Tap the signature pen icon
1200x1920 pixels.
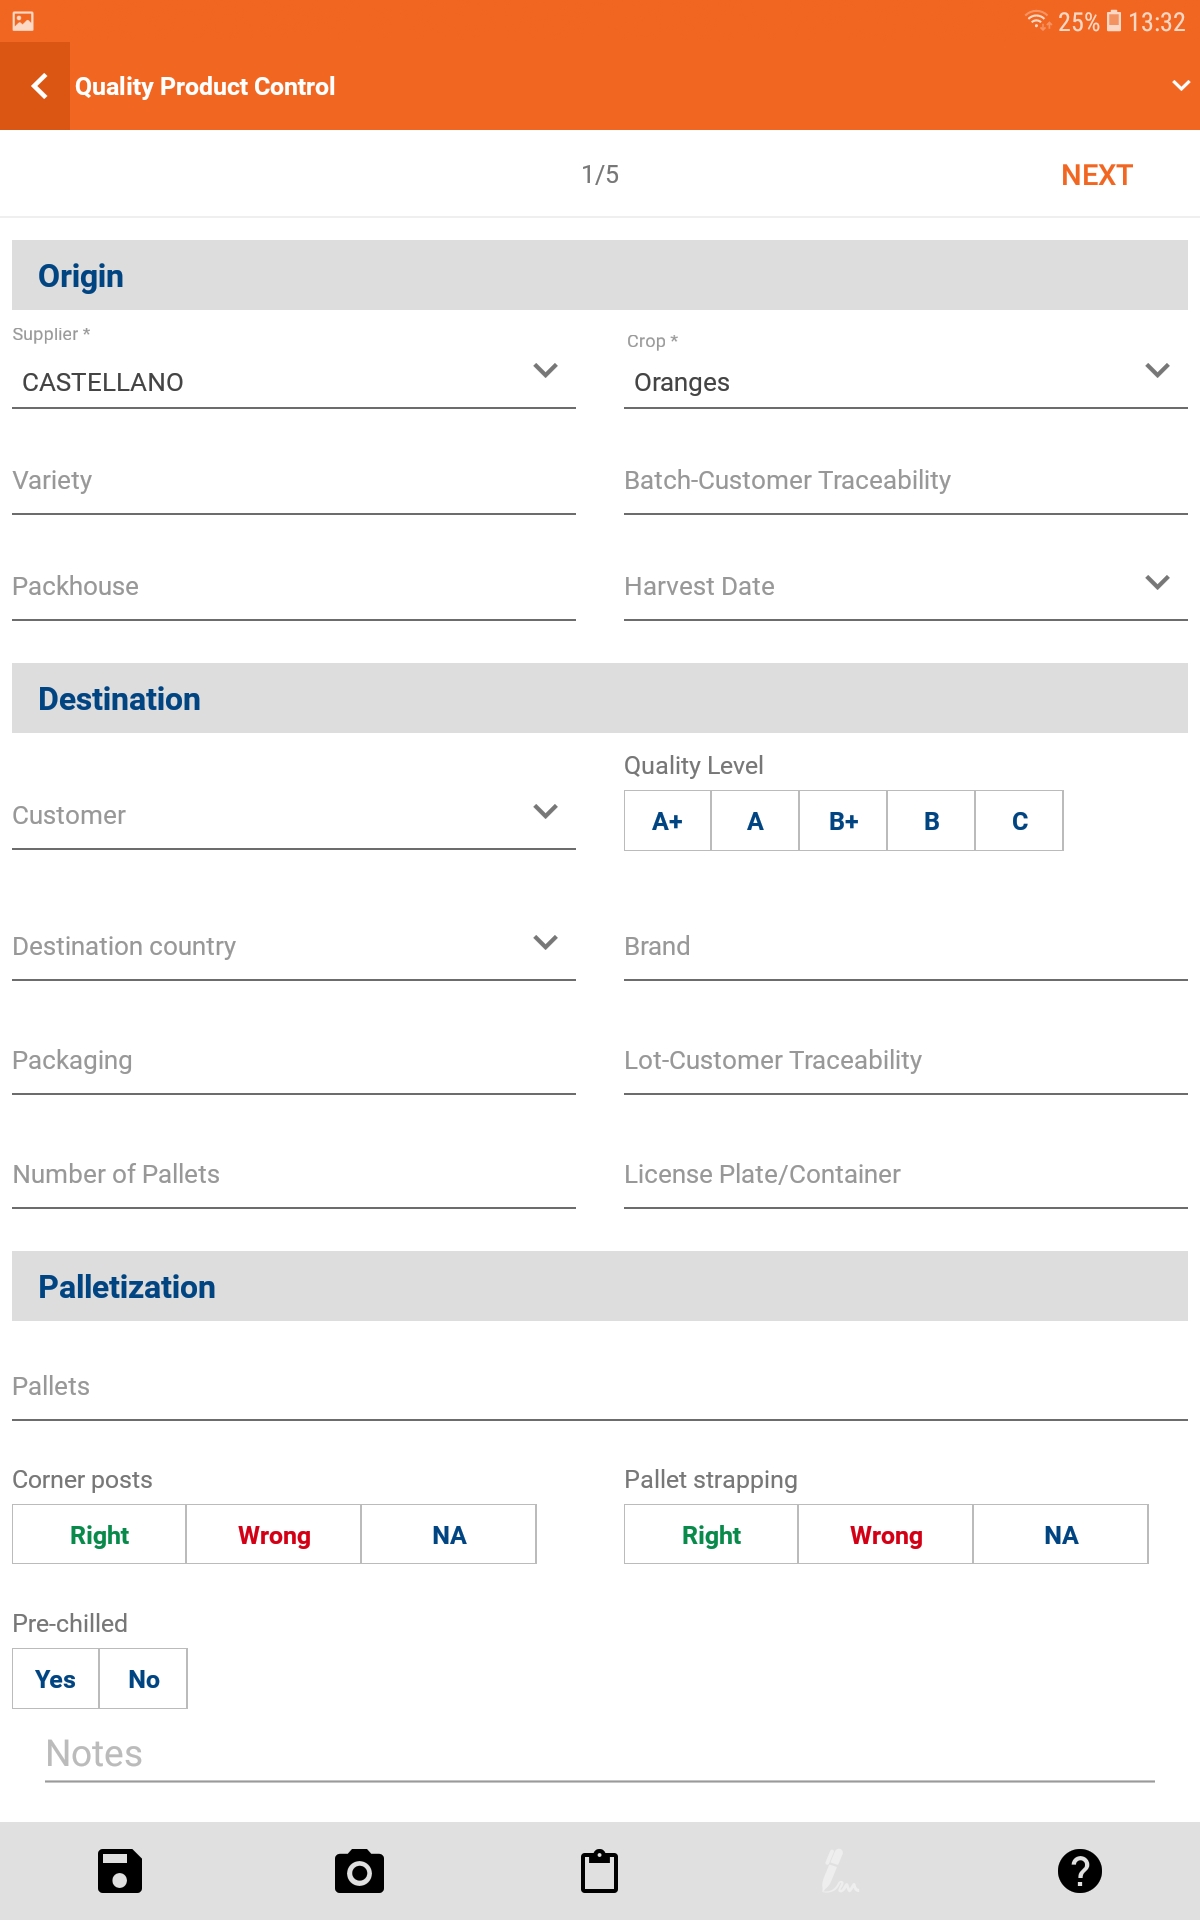[x=839, y=1871]
